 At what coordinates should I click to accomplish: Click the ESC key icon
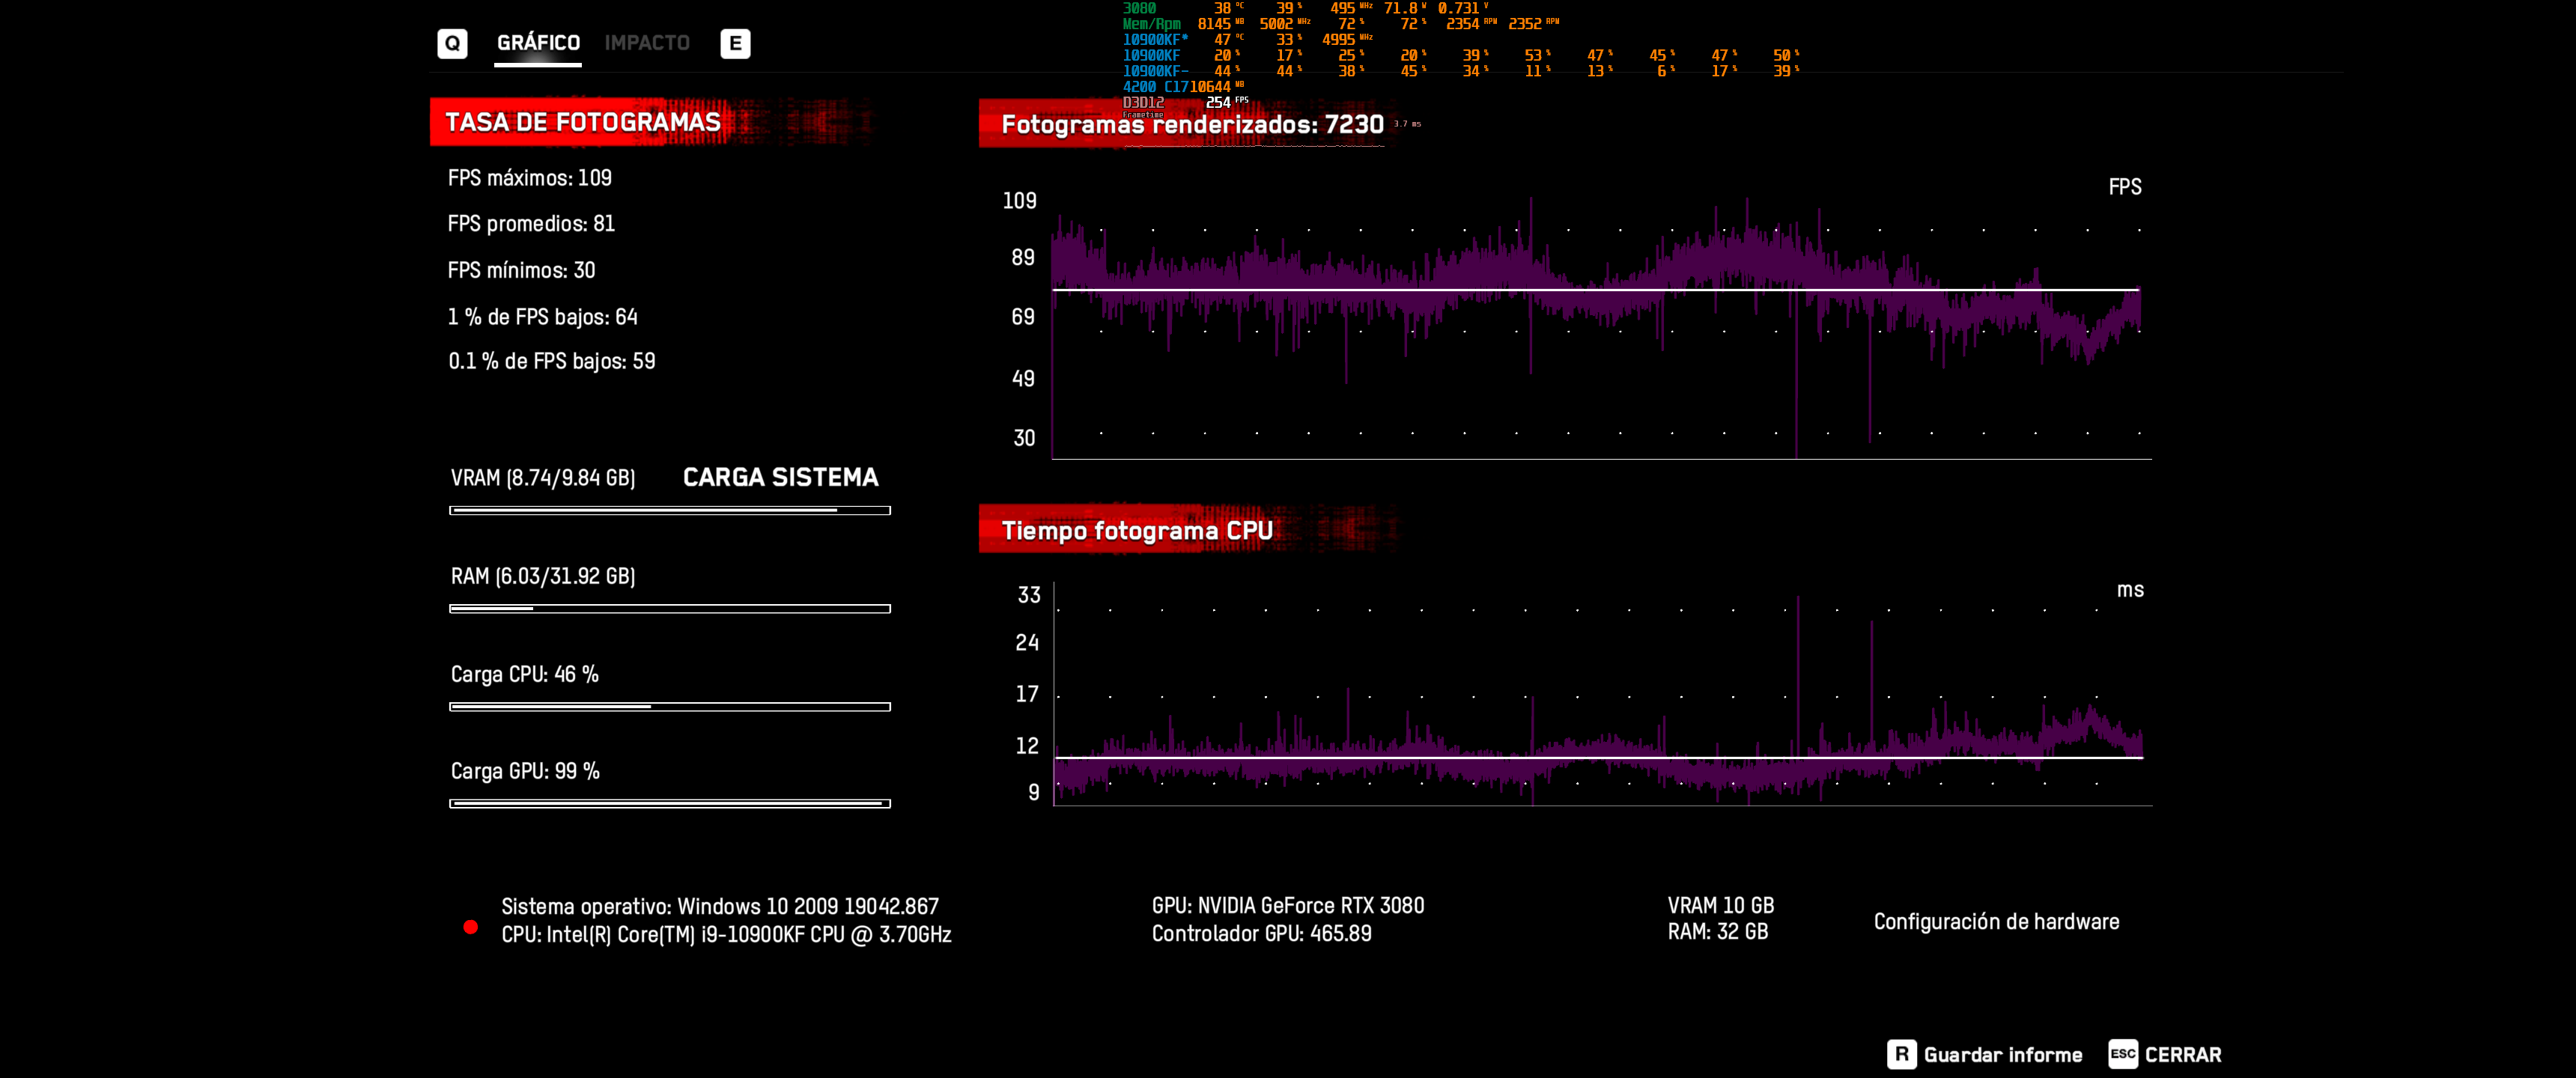coord(2122,1054)
